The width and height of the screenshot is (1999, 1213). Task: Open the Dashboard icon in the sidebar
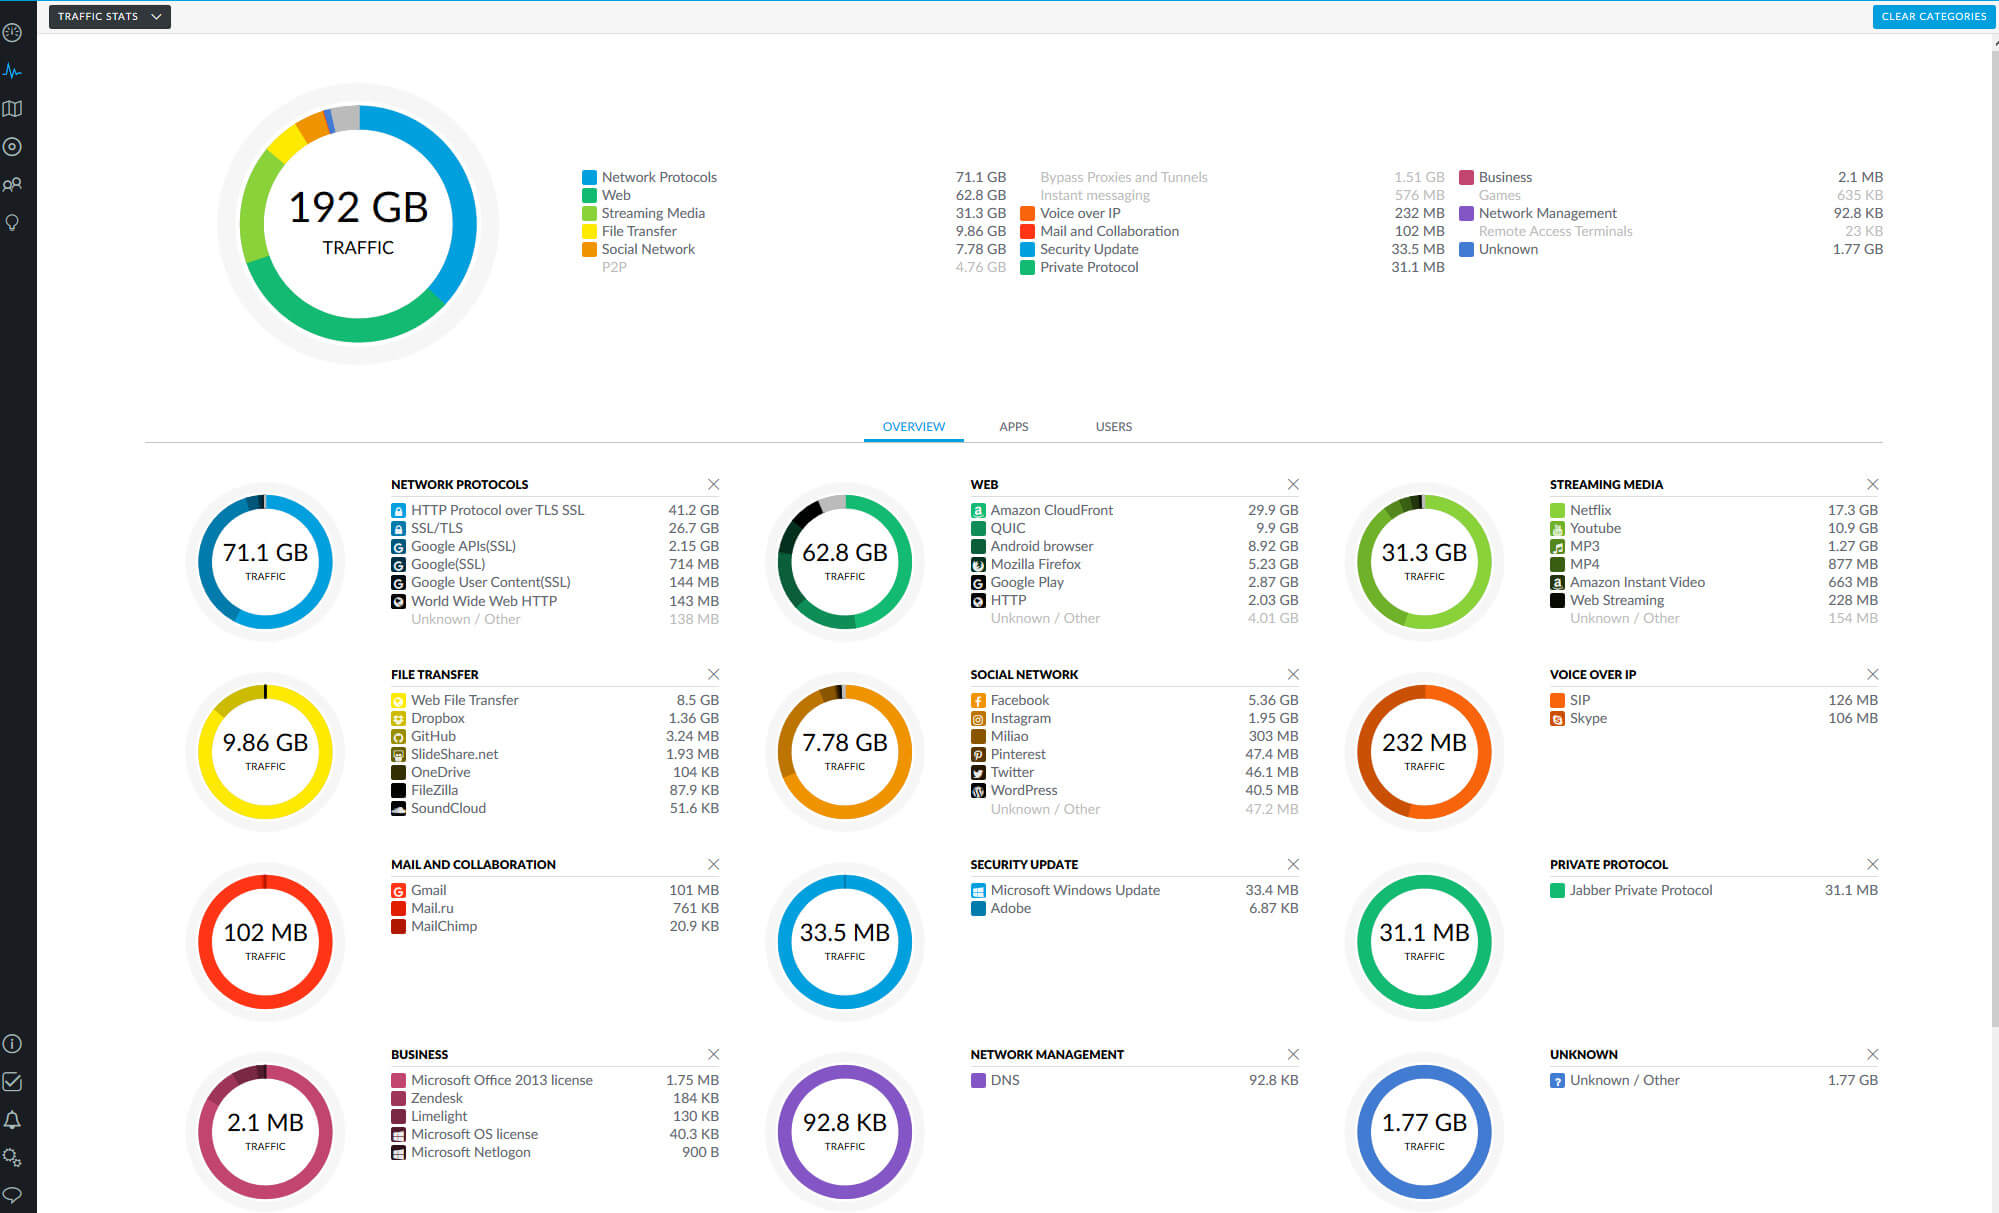[13, 33]
